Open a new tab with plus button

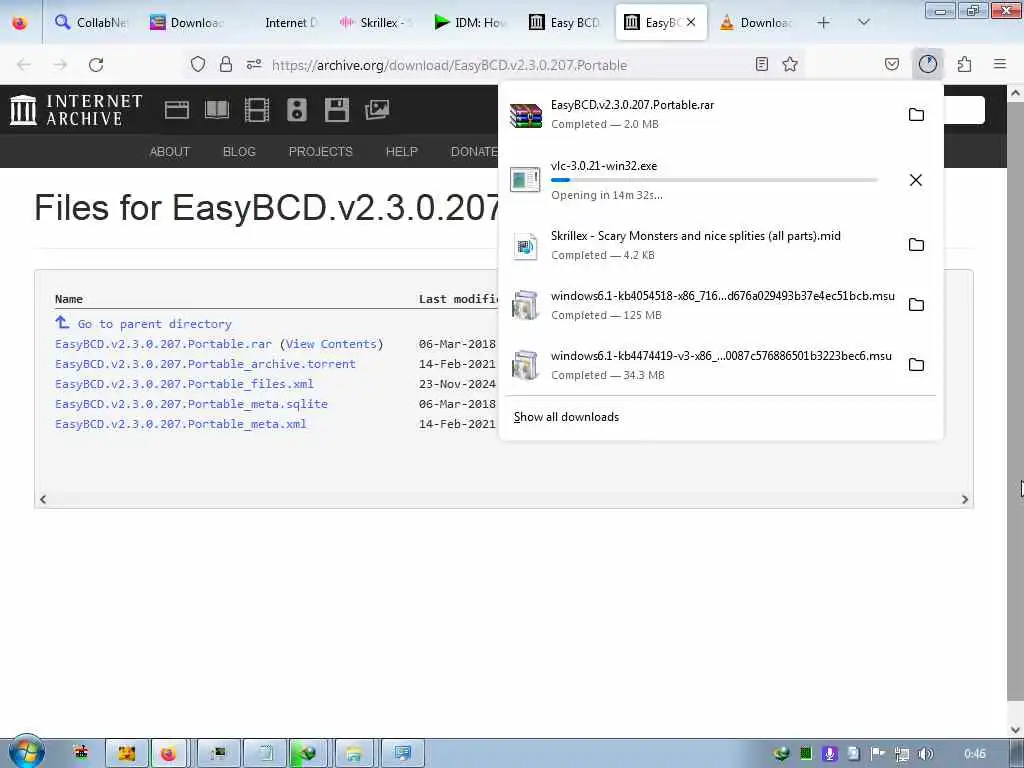click(824, 22)
